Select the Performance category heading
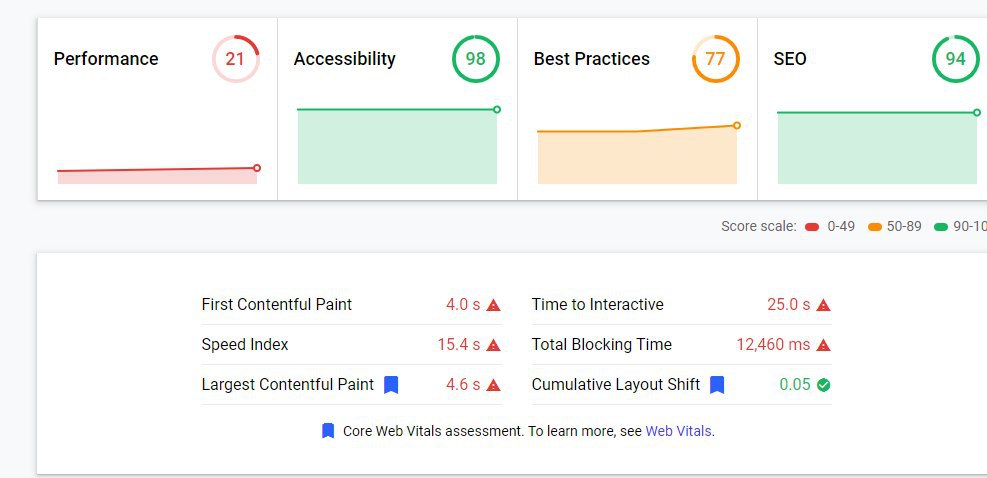The width and height of the screenshot is (987, 478). pyautogui.click(x=106, y=59)
